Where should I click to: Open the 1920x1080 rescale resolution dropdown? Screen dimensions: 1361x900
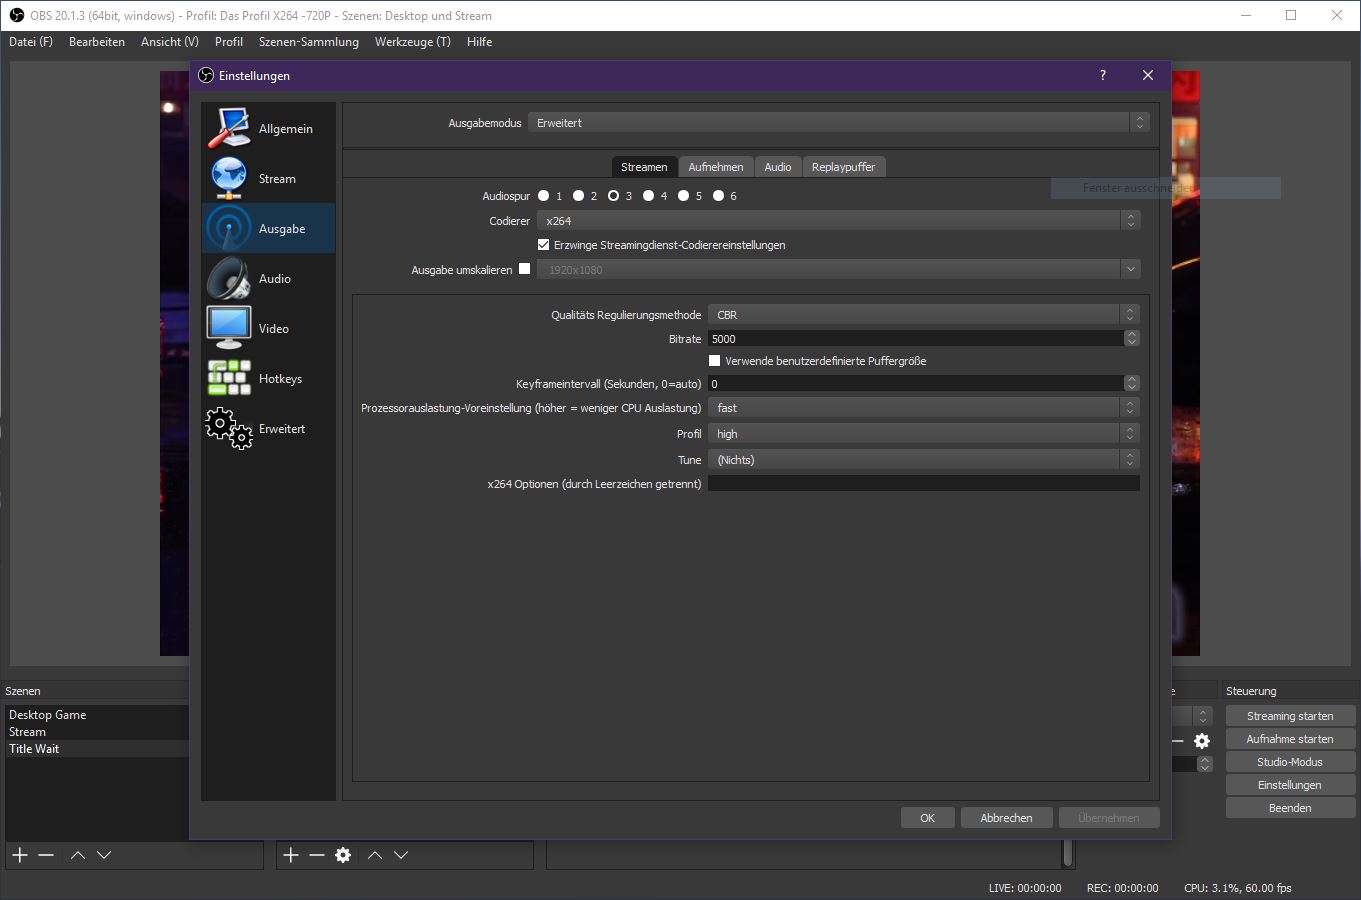coord(838,269)
